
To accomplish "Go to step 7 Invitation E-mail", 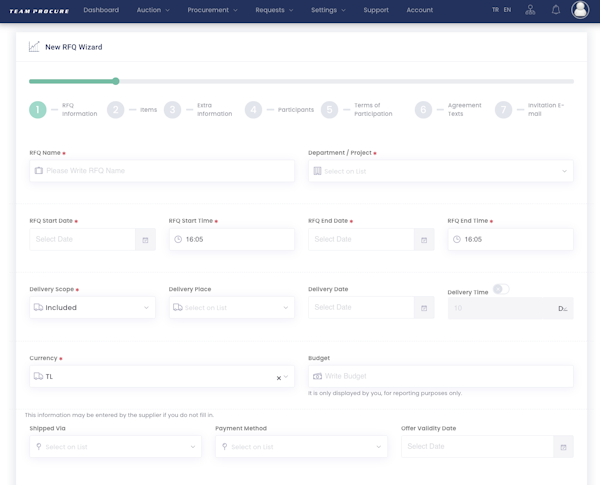I will click(530, 110).
